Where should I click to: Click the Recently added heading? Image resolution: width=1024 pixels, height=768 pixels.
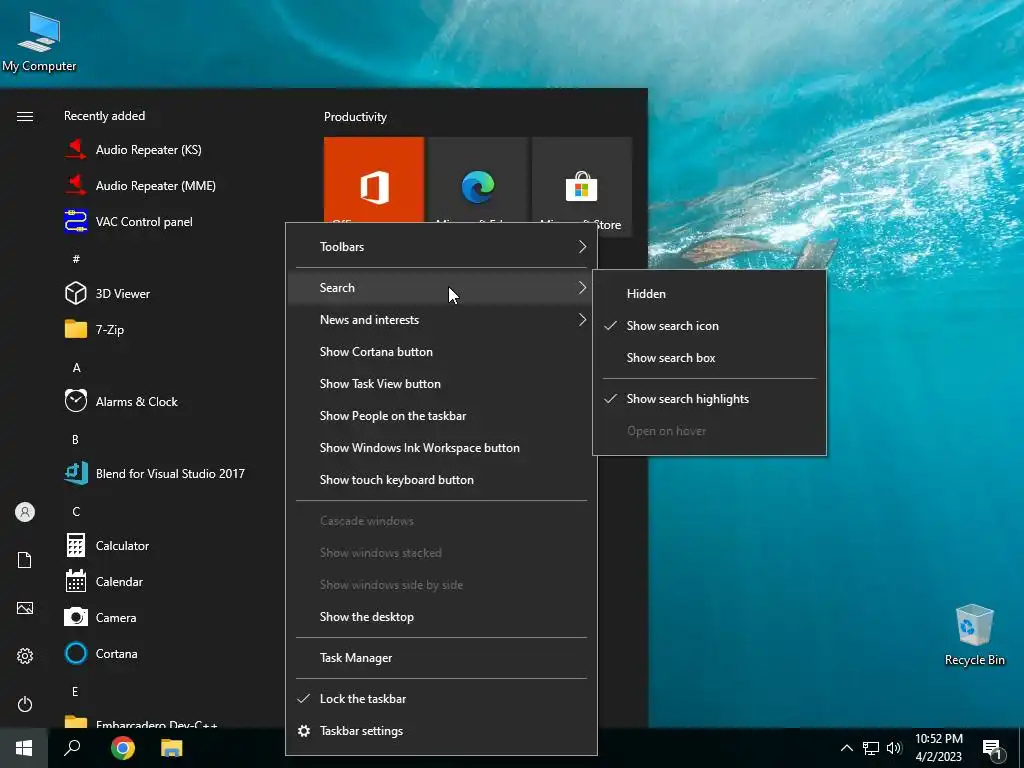pyautogui.click(x=104, y=116)
